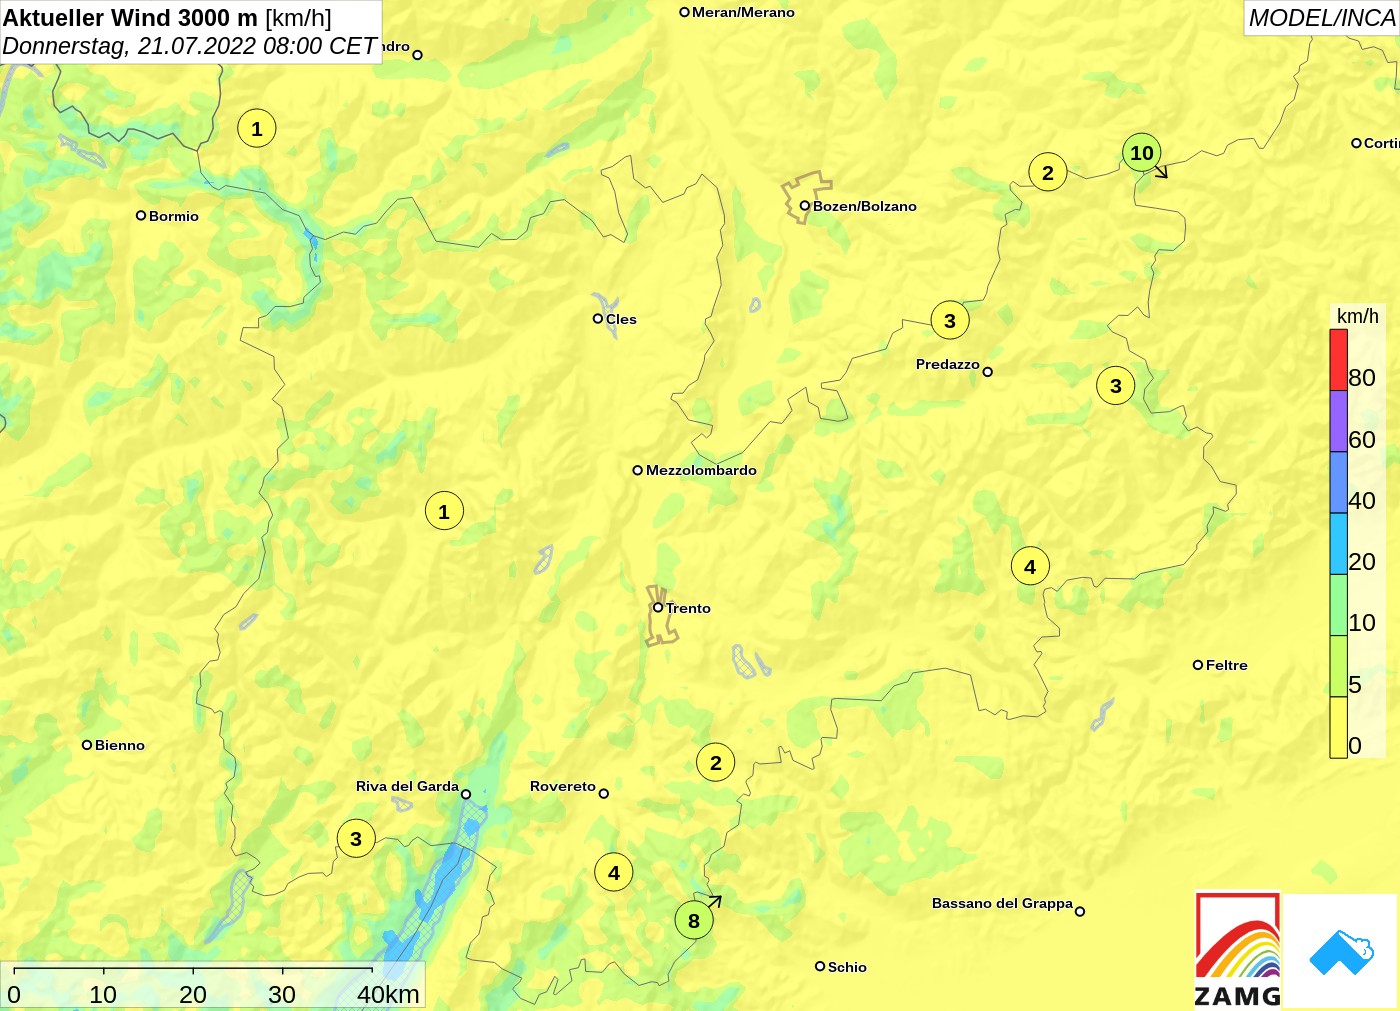Click the km/h unit label above legend
This screenshot has height=1011, width=1400.
click(x=1358, y=316)
